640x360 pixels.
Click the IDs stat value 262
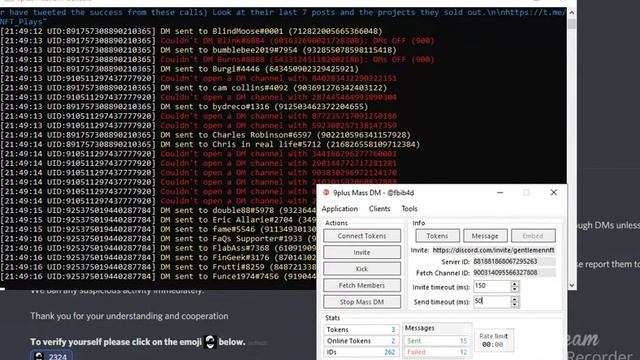(389, 352)
